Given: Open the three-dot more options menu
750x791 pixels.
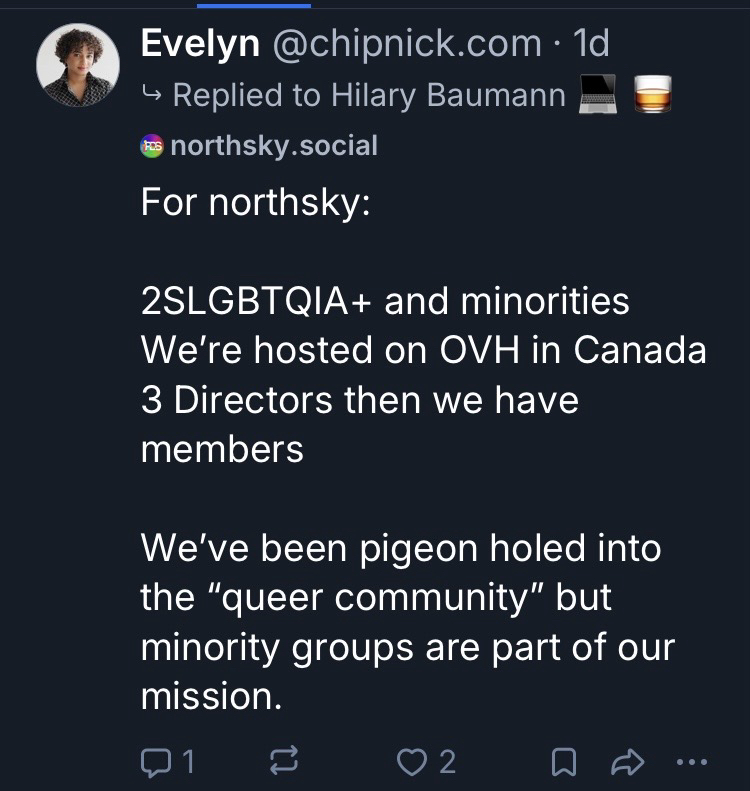Looking at the screenshot, I should (692, 762).
